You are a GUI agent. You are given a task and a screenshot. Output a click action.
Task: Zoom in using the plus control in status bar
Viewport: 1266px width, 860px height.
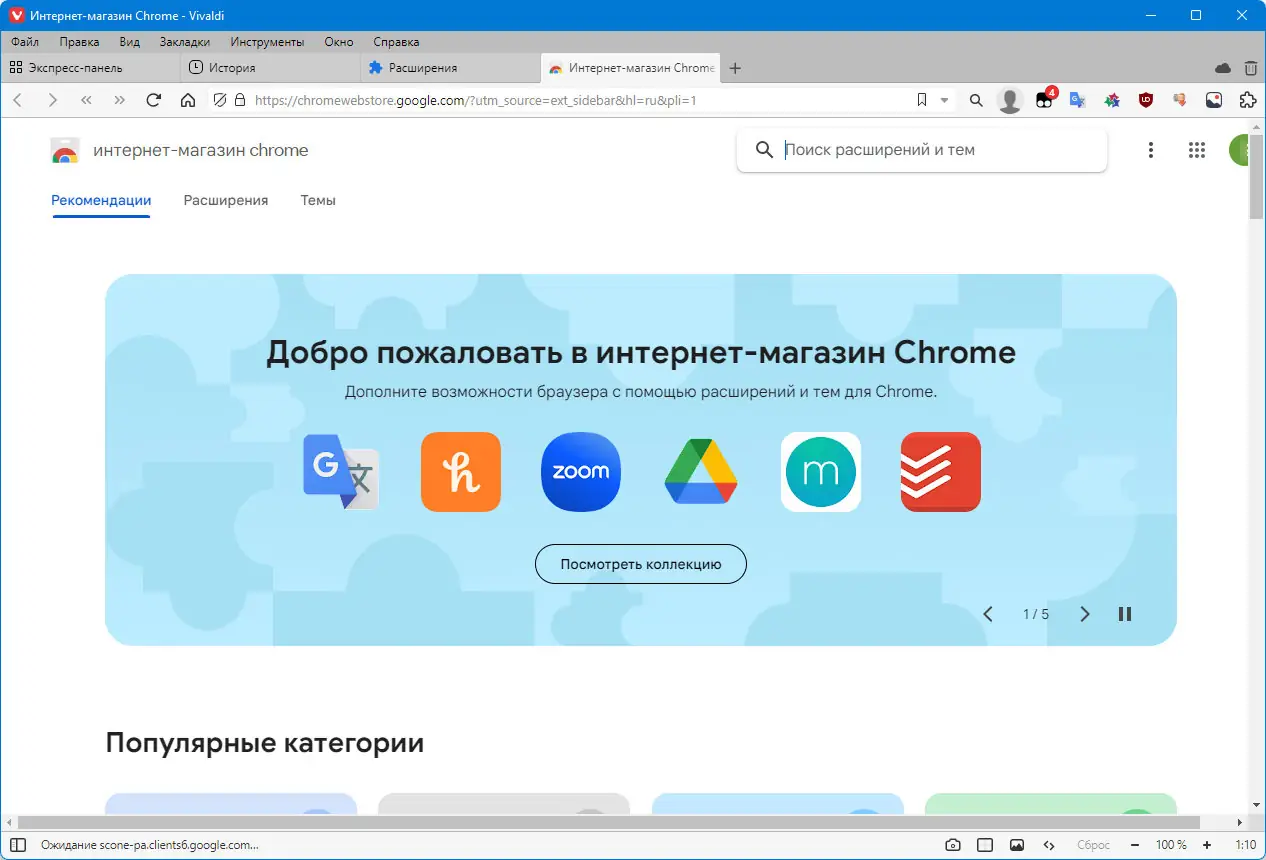1207,845
